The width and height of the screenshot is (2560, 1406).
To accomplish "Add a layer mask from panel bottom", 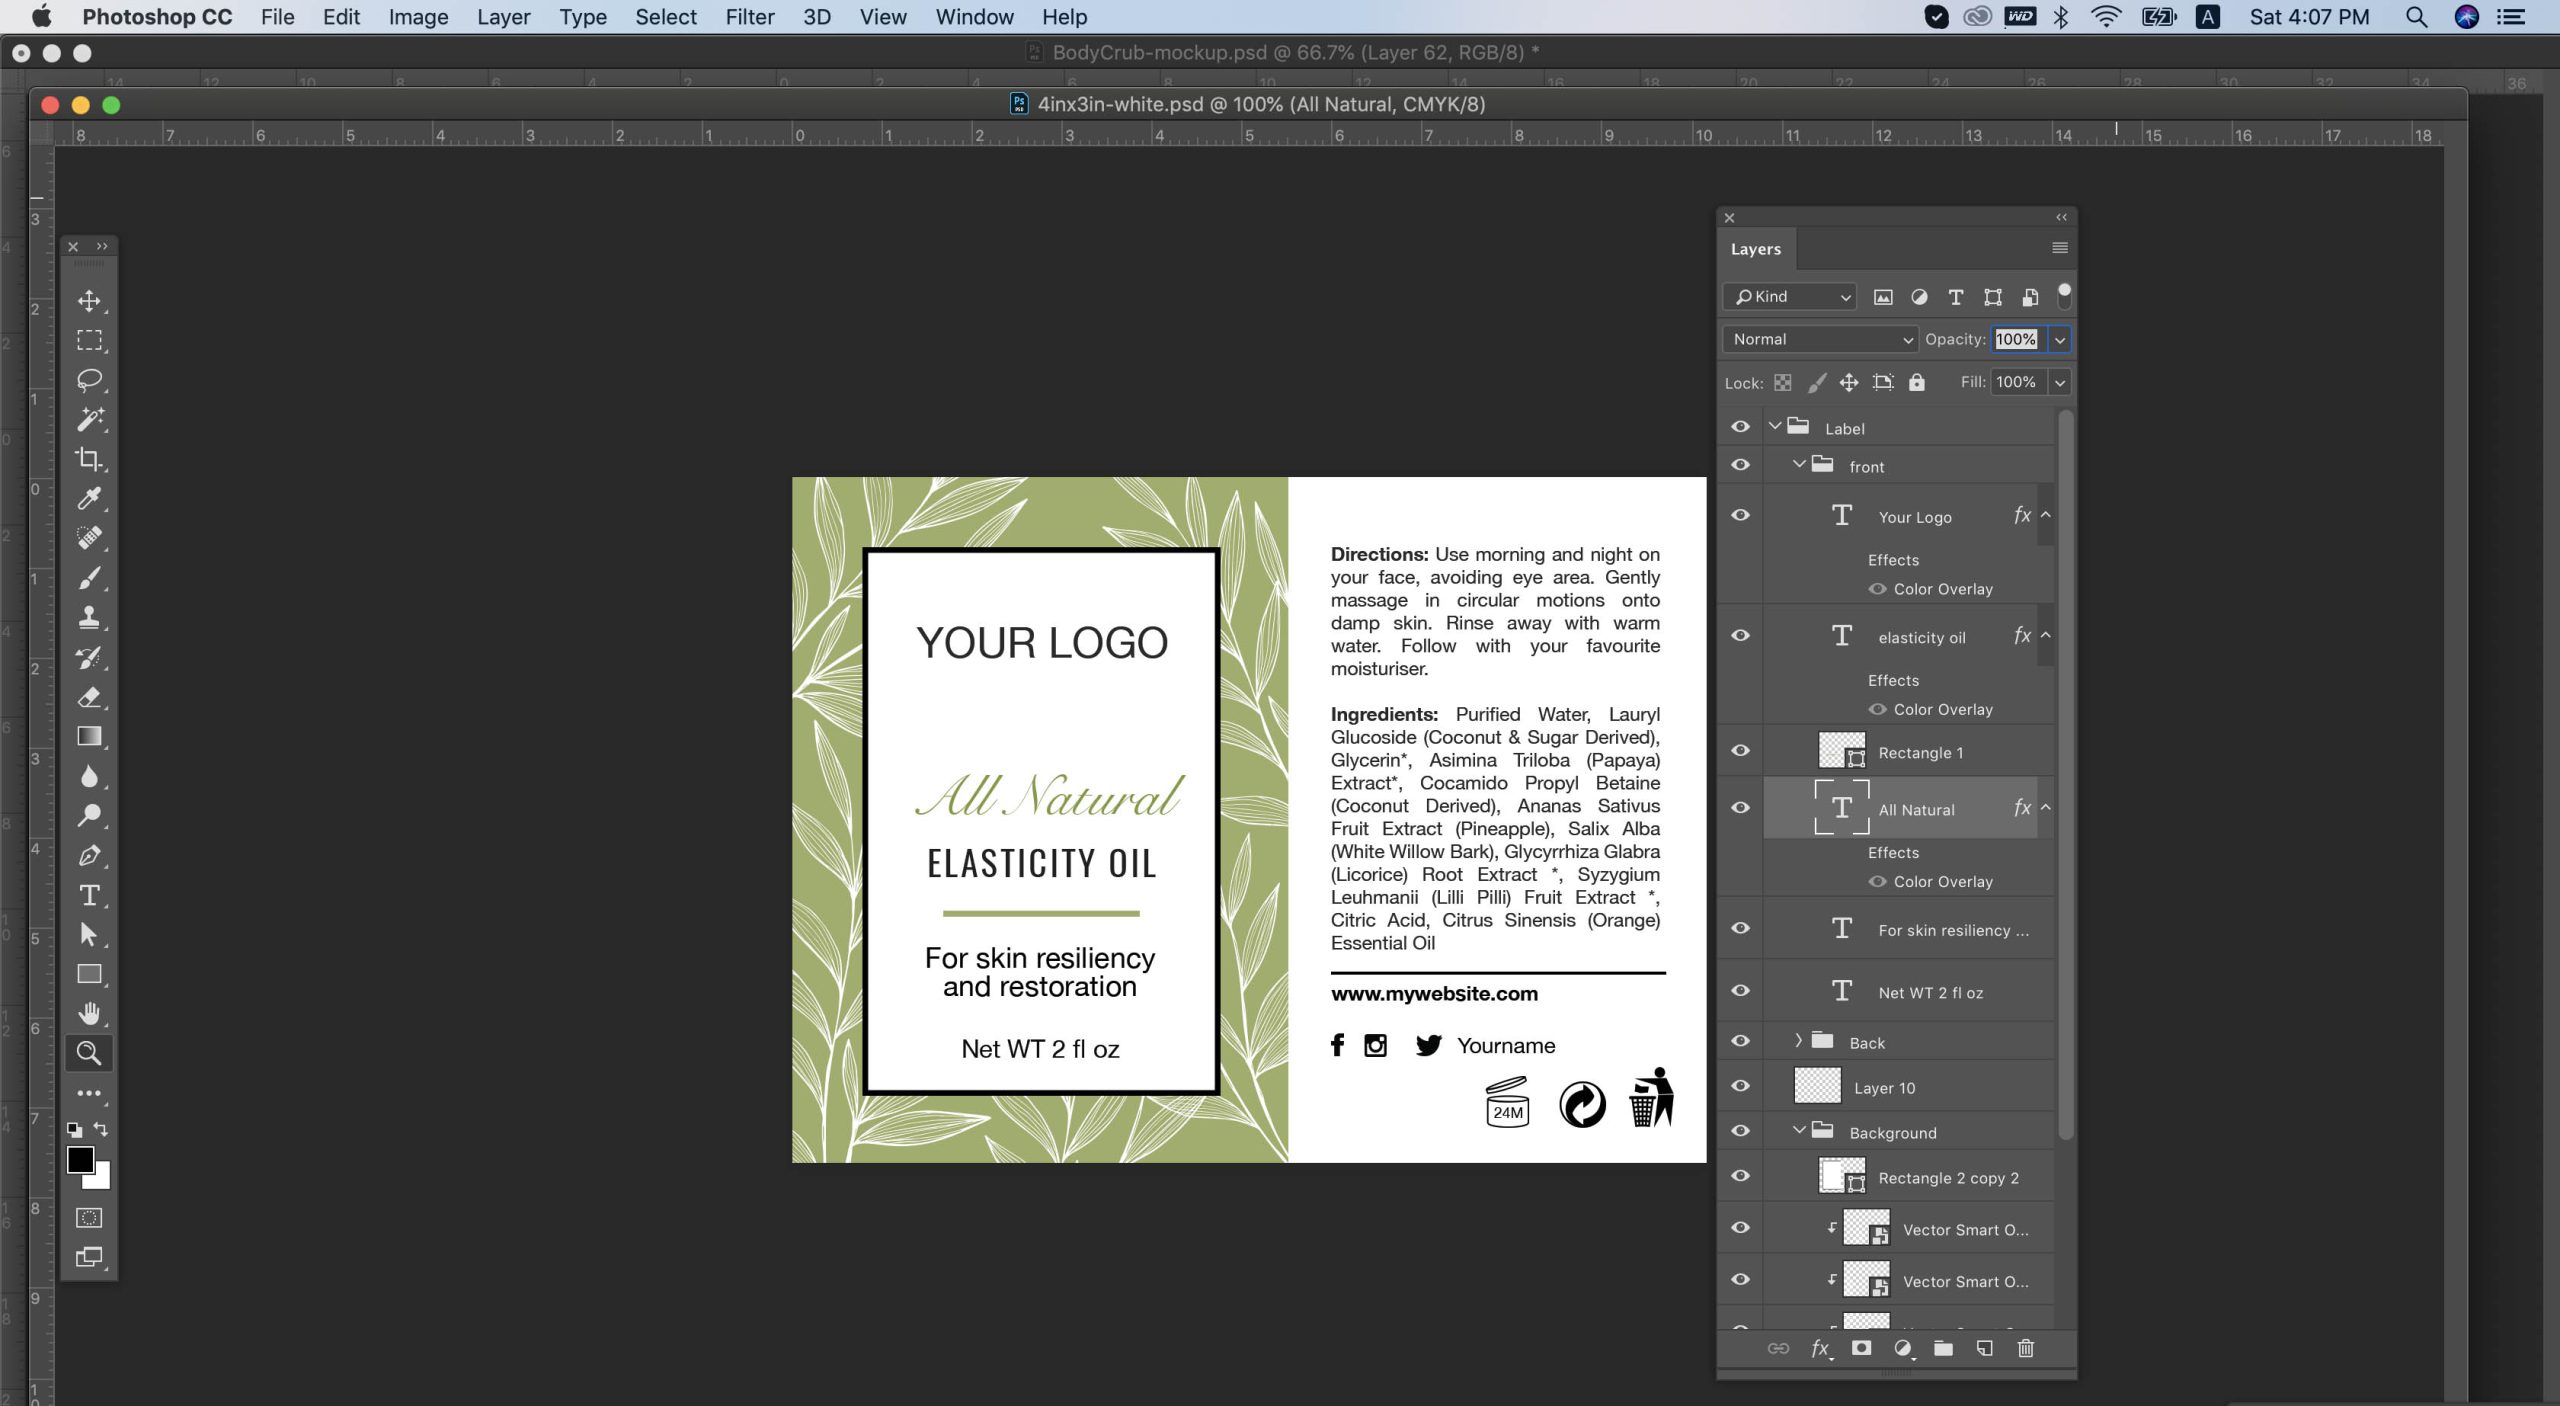I will (1861, 1348).
